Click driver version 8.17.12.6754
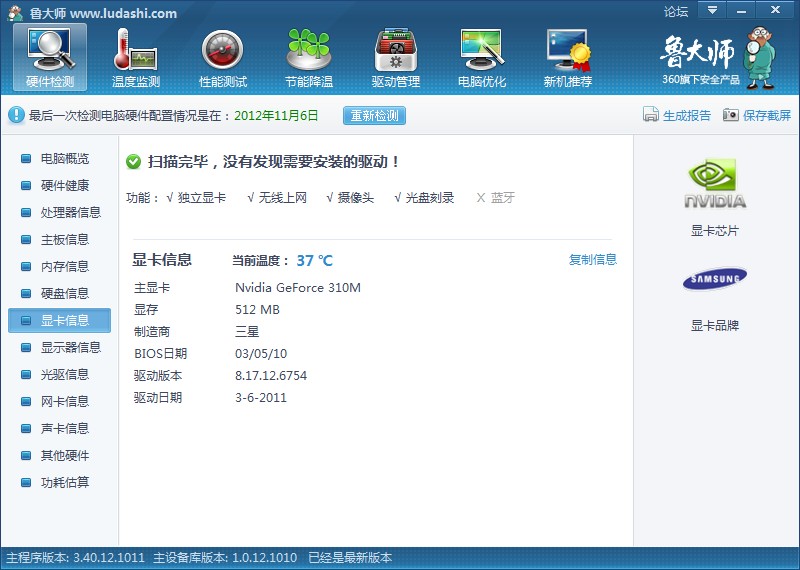The image size is (800, 570). (271, 376)
